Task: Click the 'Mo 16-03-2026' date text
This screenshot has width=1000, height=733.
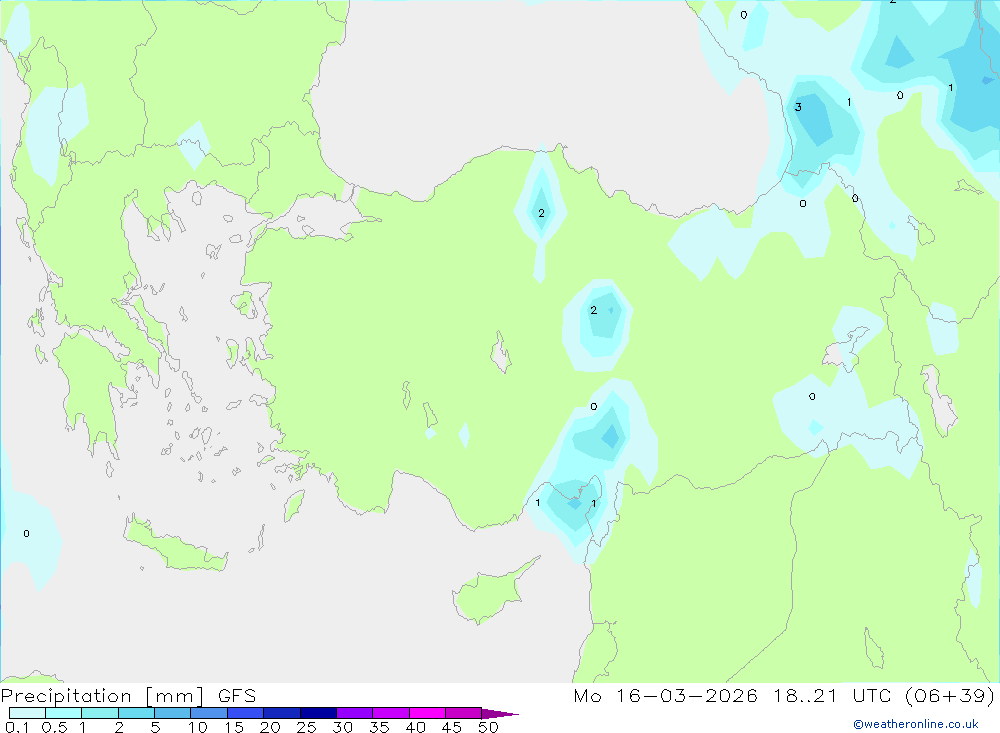Action: (666, 696)
